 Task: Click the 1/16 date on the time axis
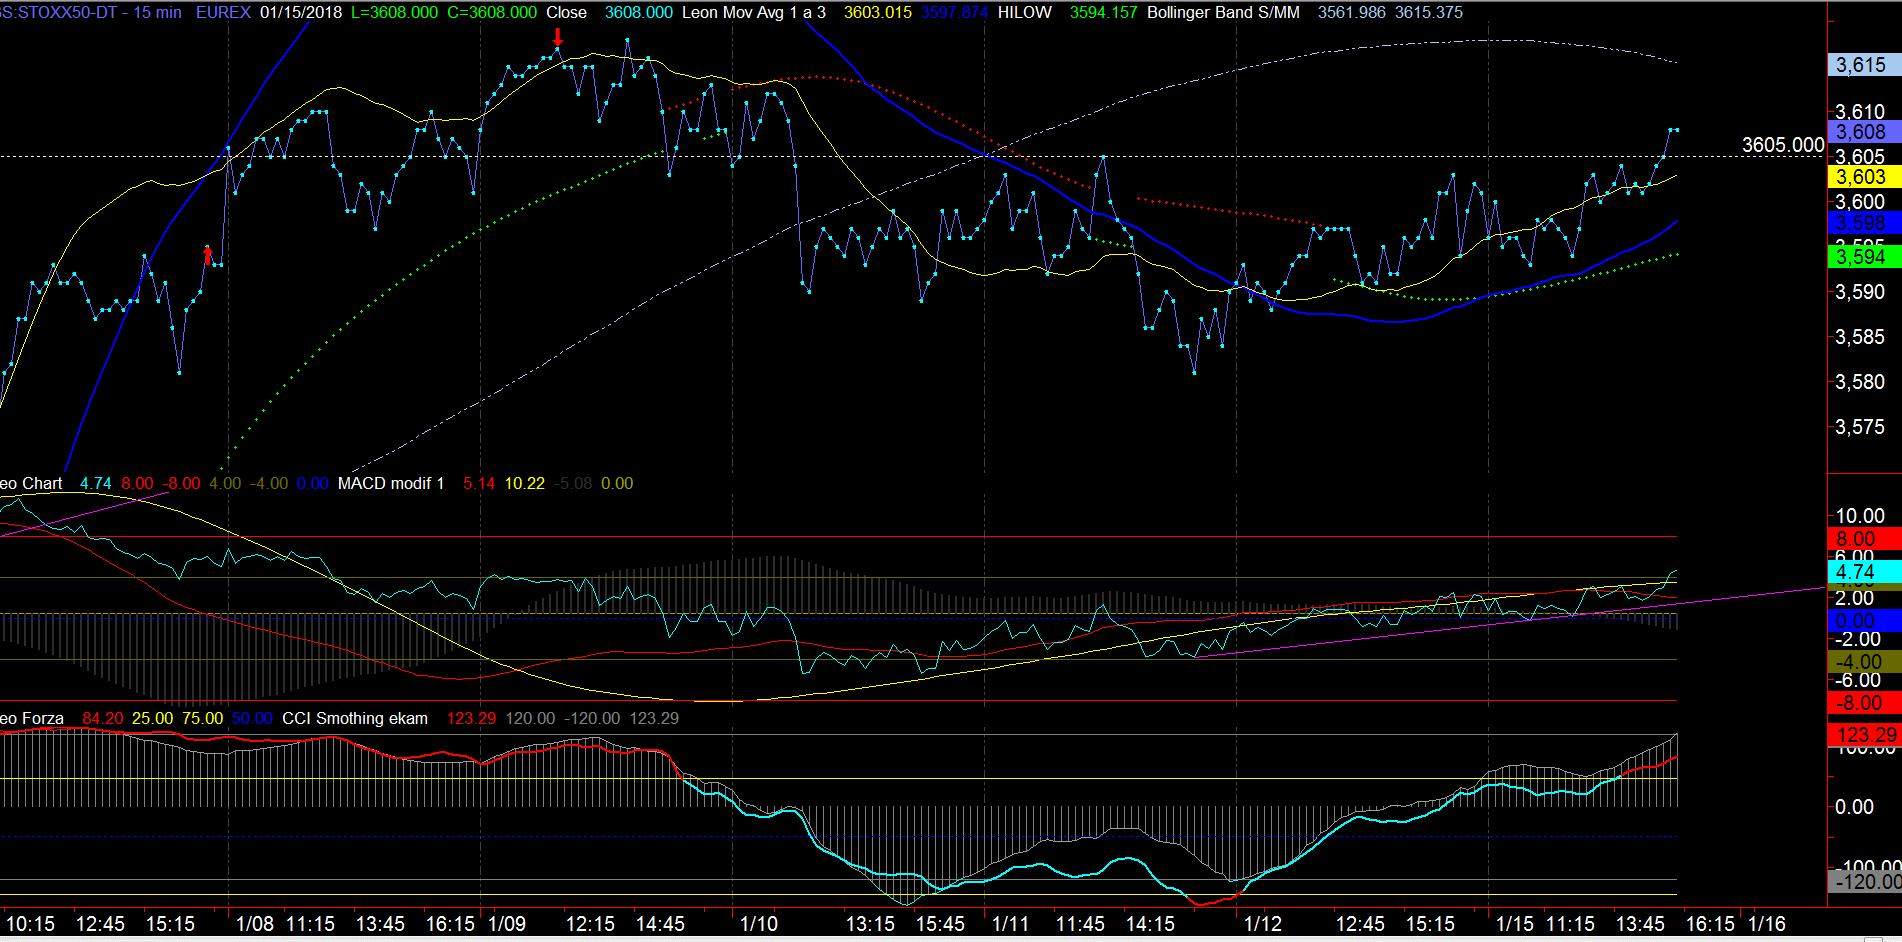tap(1767, 924)
